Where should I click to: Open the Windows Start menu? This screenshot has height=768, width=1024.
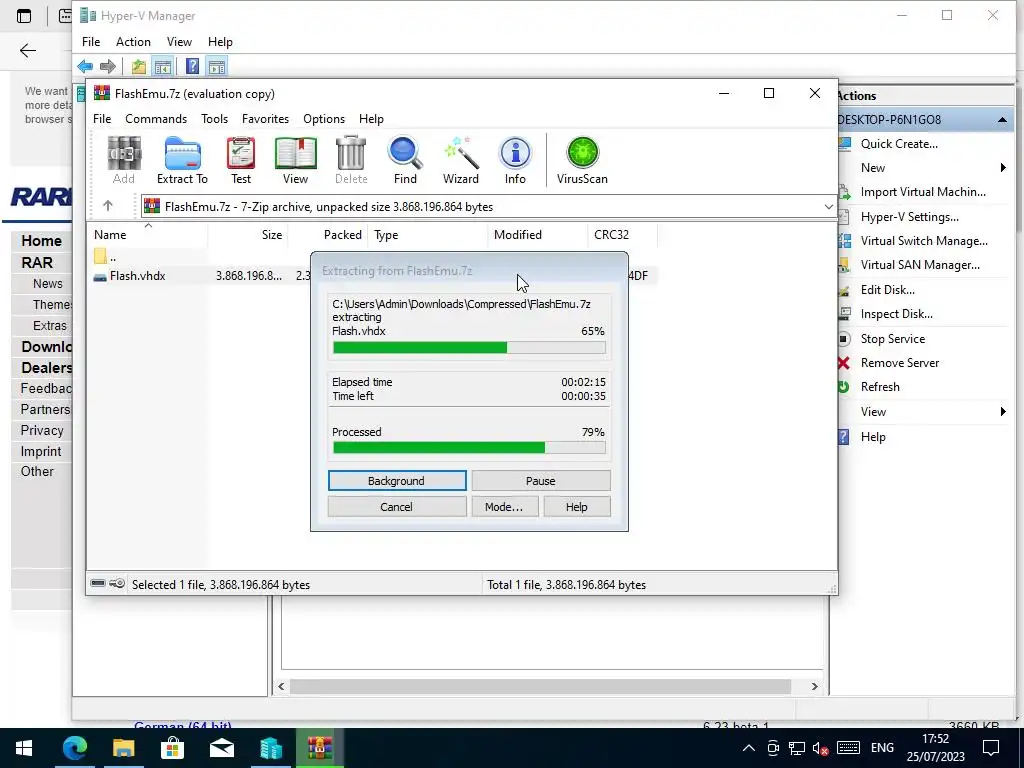coord(24,748)
